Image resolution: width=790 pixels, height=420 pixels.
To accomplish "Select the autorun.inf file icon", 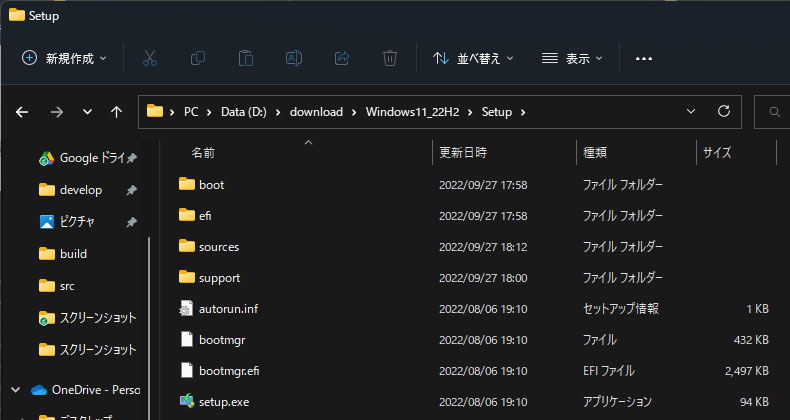I will tap(186, 309).
